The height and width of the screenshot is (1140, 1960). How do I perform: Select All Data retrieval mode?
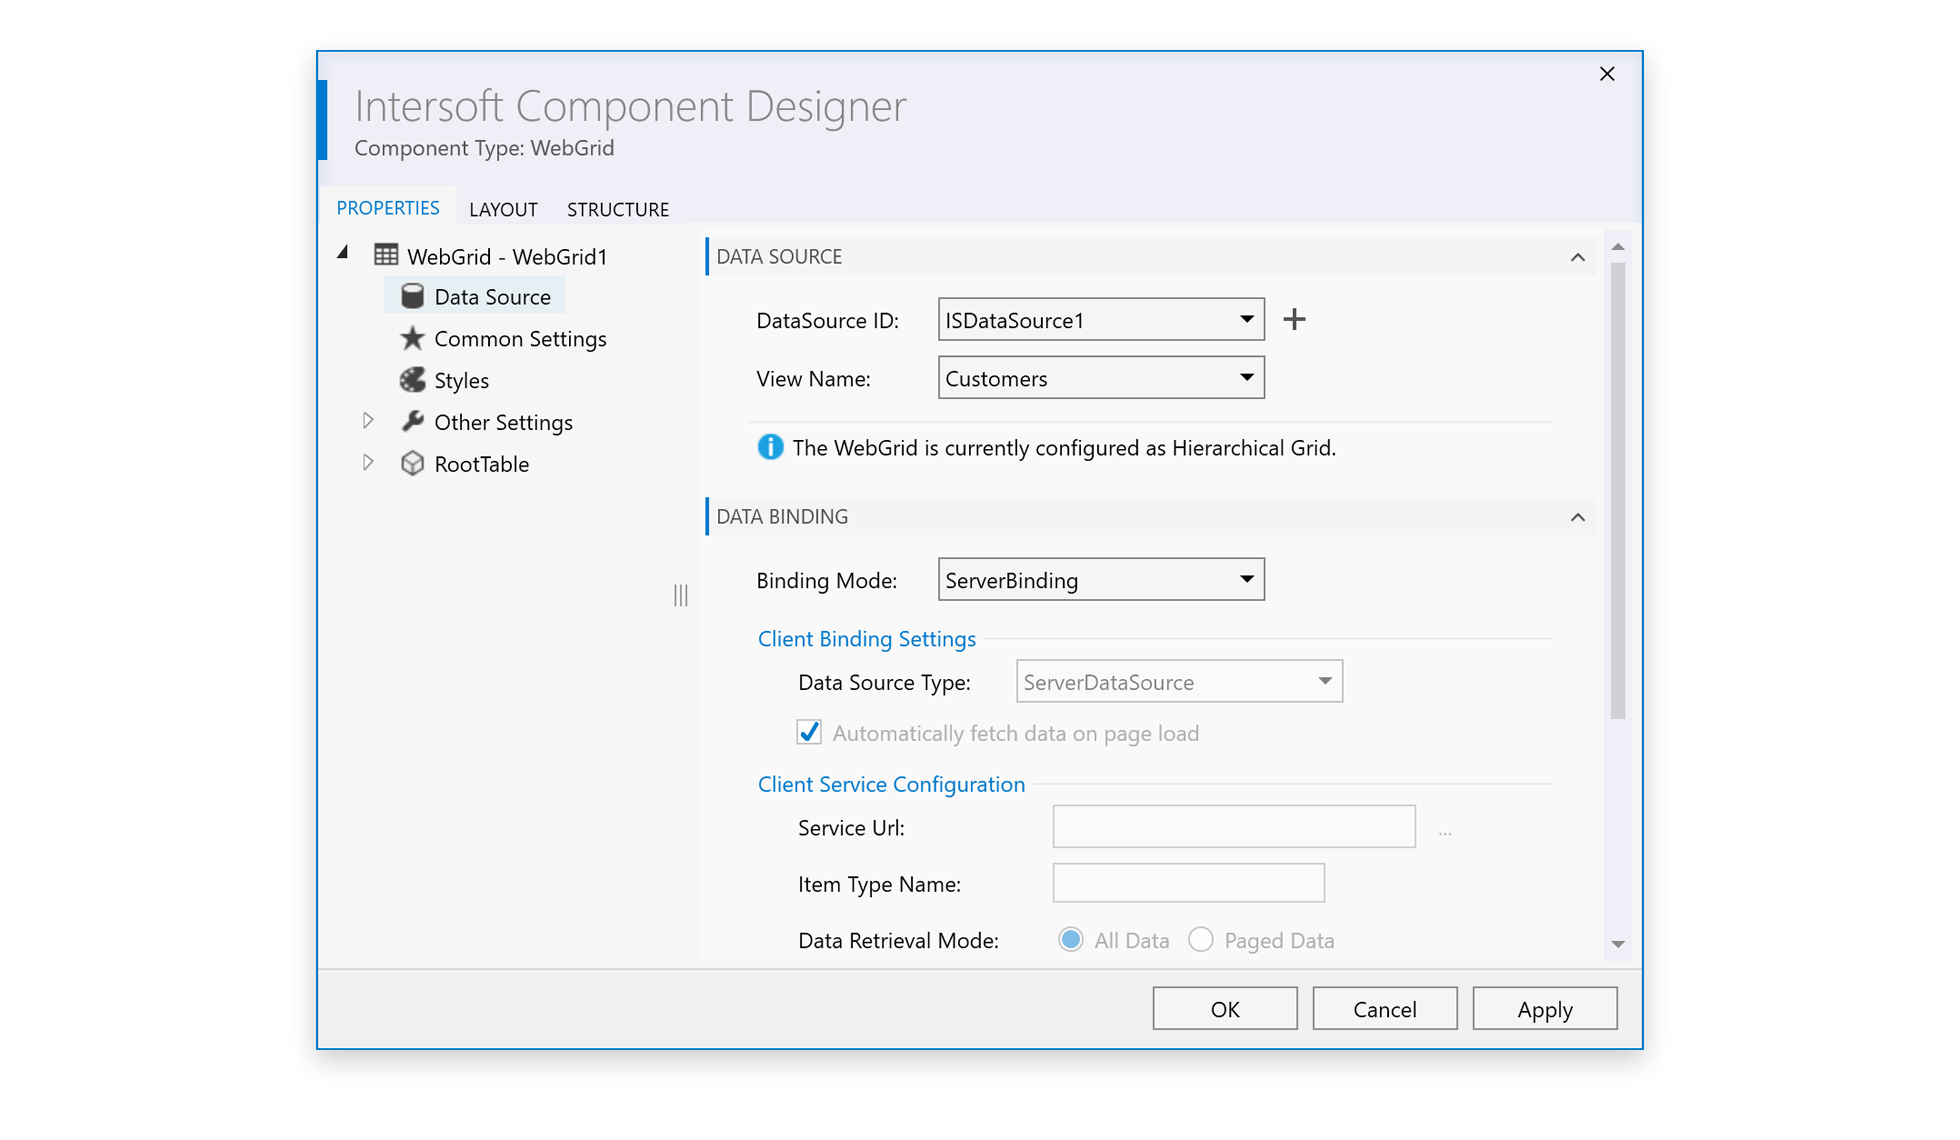click(1070, 939)
